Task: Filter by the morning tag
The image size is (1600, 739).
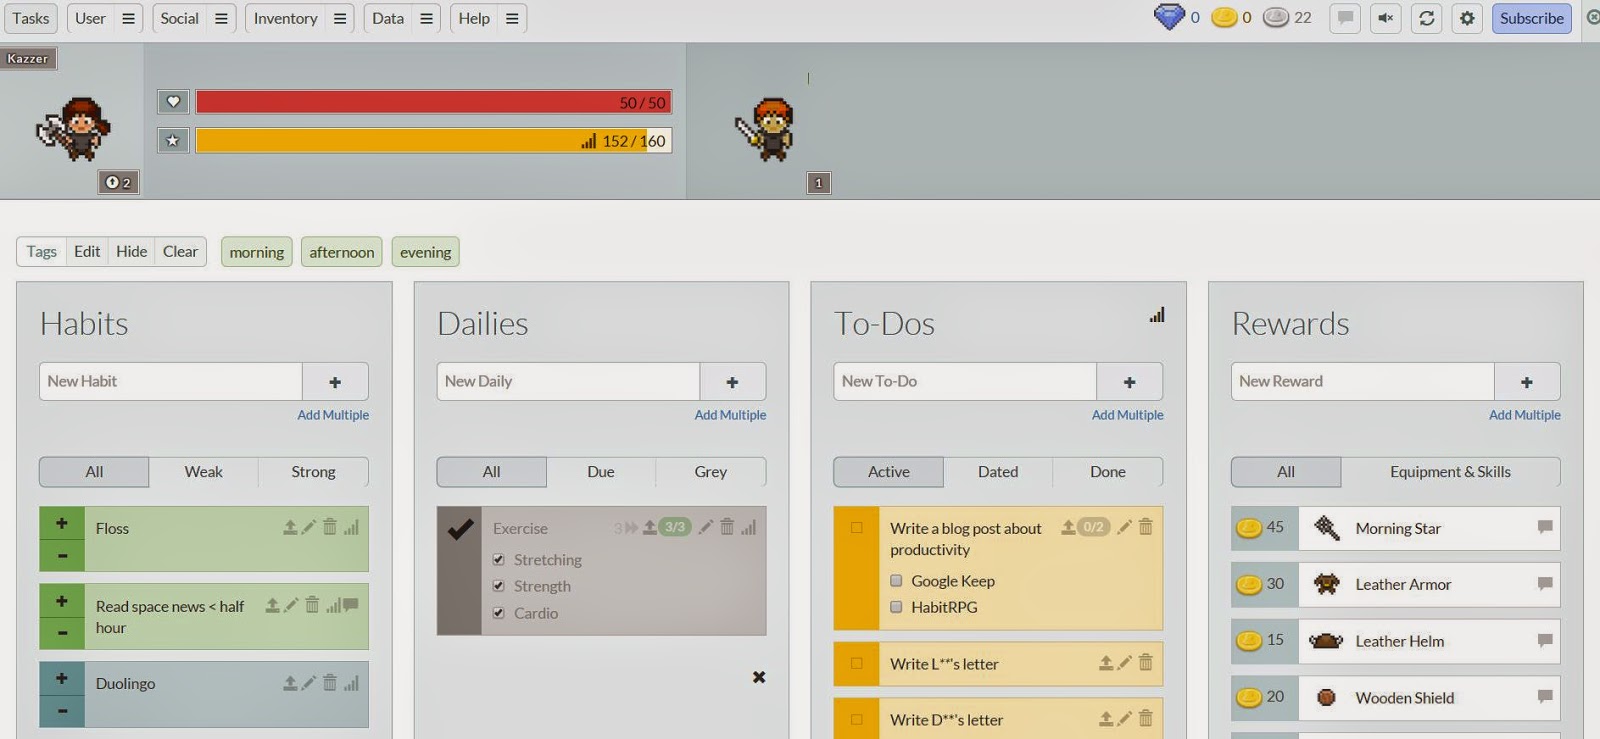Action: tap(257, 252)
